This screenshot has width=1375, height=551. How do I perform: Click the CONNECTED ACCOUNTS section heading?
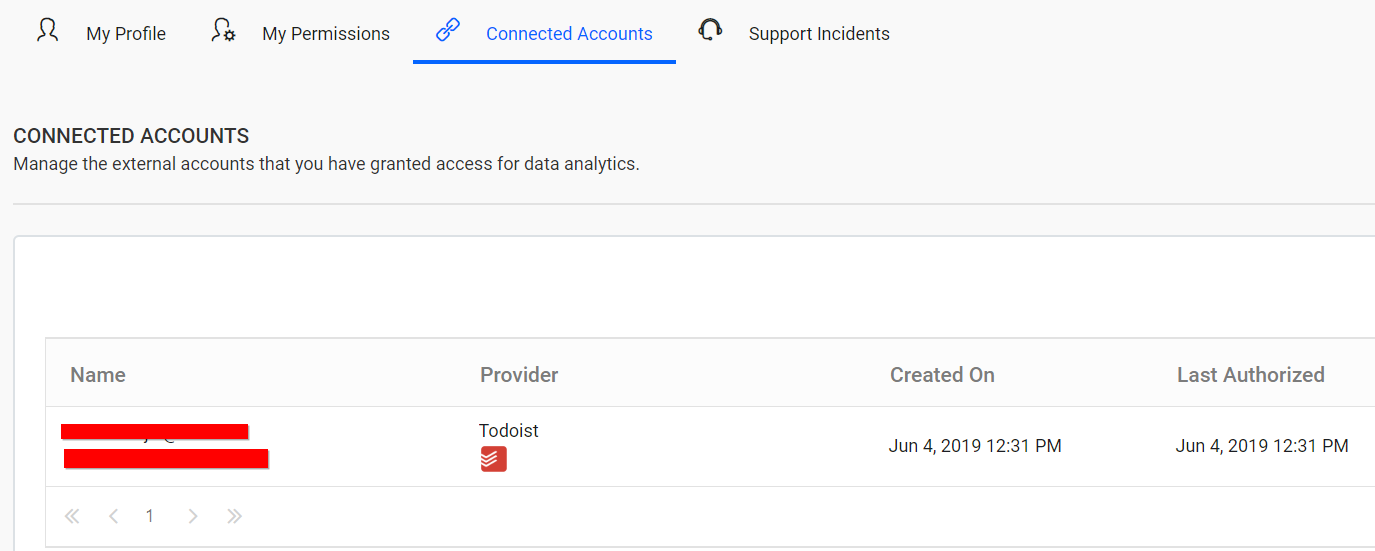pyautogui.click(x=131, y=136)
